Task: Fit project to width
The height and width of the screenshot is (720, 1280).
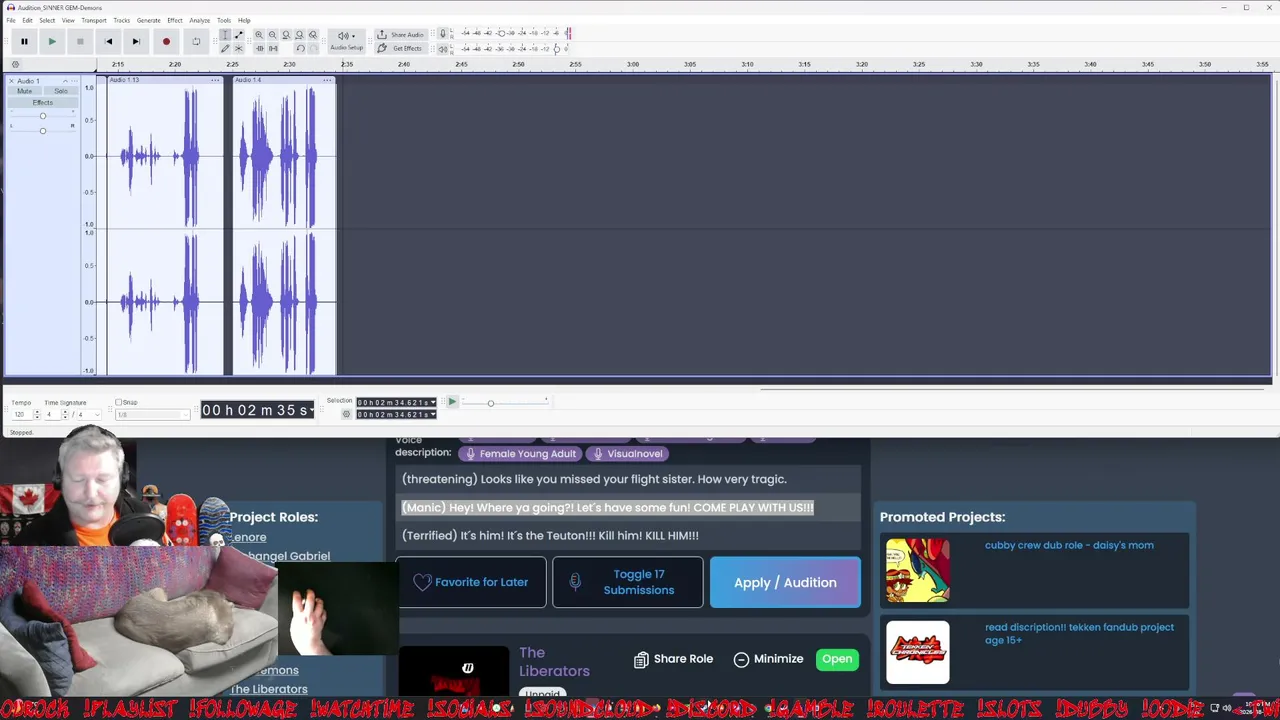Action: 299,35
